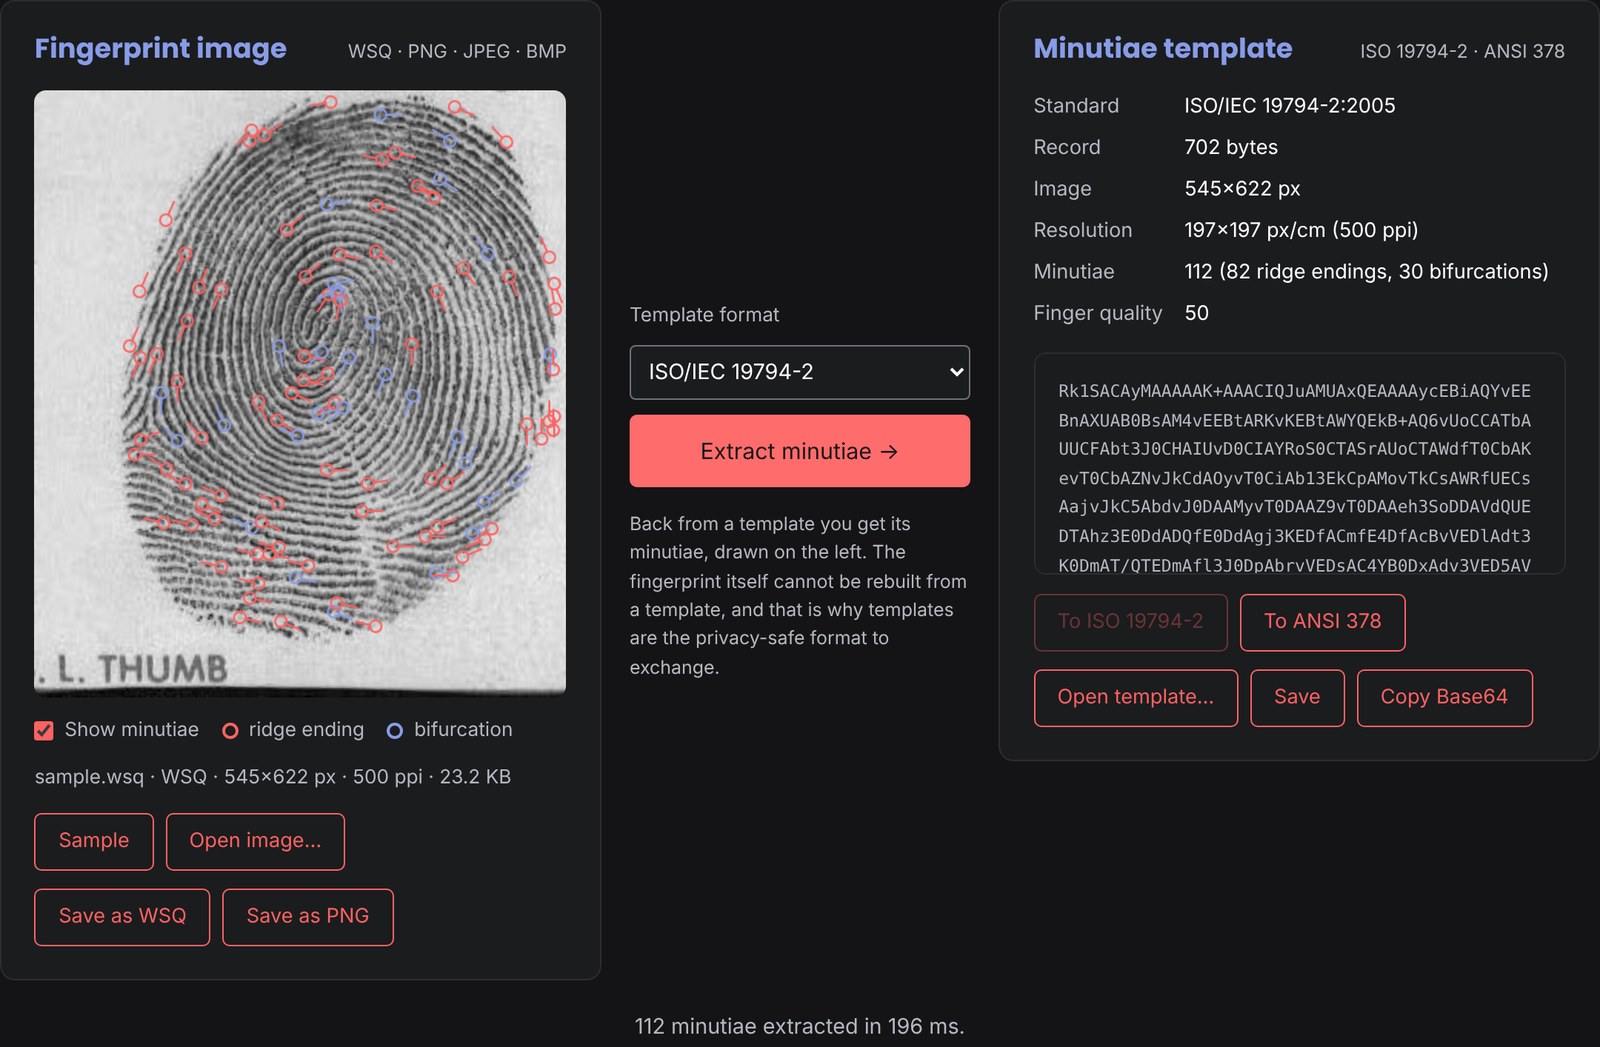Click the status "112 minutiae extracted in 196 ms."
Image resolution: width=1600 pixels, height=1047 pixels.
click(800, 1026)
